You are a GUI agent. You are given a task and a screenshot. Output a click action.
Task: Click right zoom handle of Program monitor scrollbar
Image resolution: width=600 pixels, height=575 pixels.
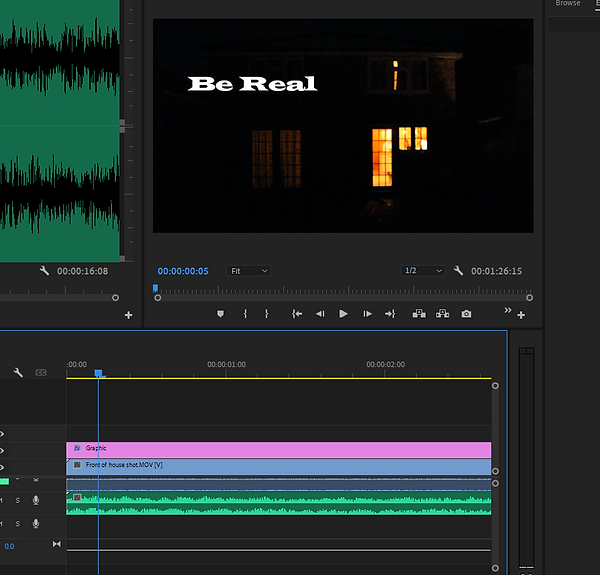point(529,298)
